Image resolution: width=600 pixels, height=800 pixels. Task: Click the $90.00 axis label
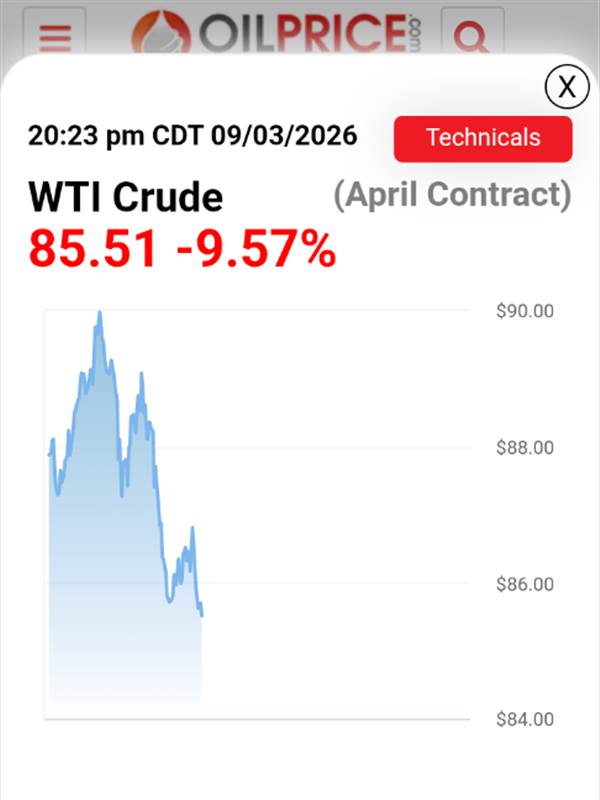tap(525, 311)
